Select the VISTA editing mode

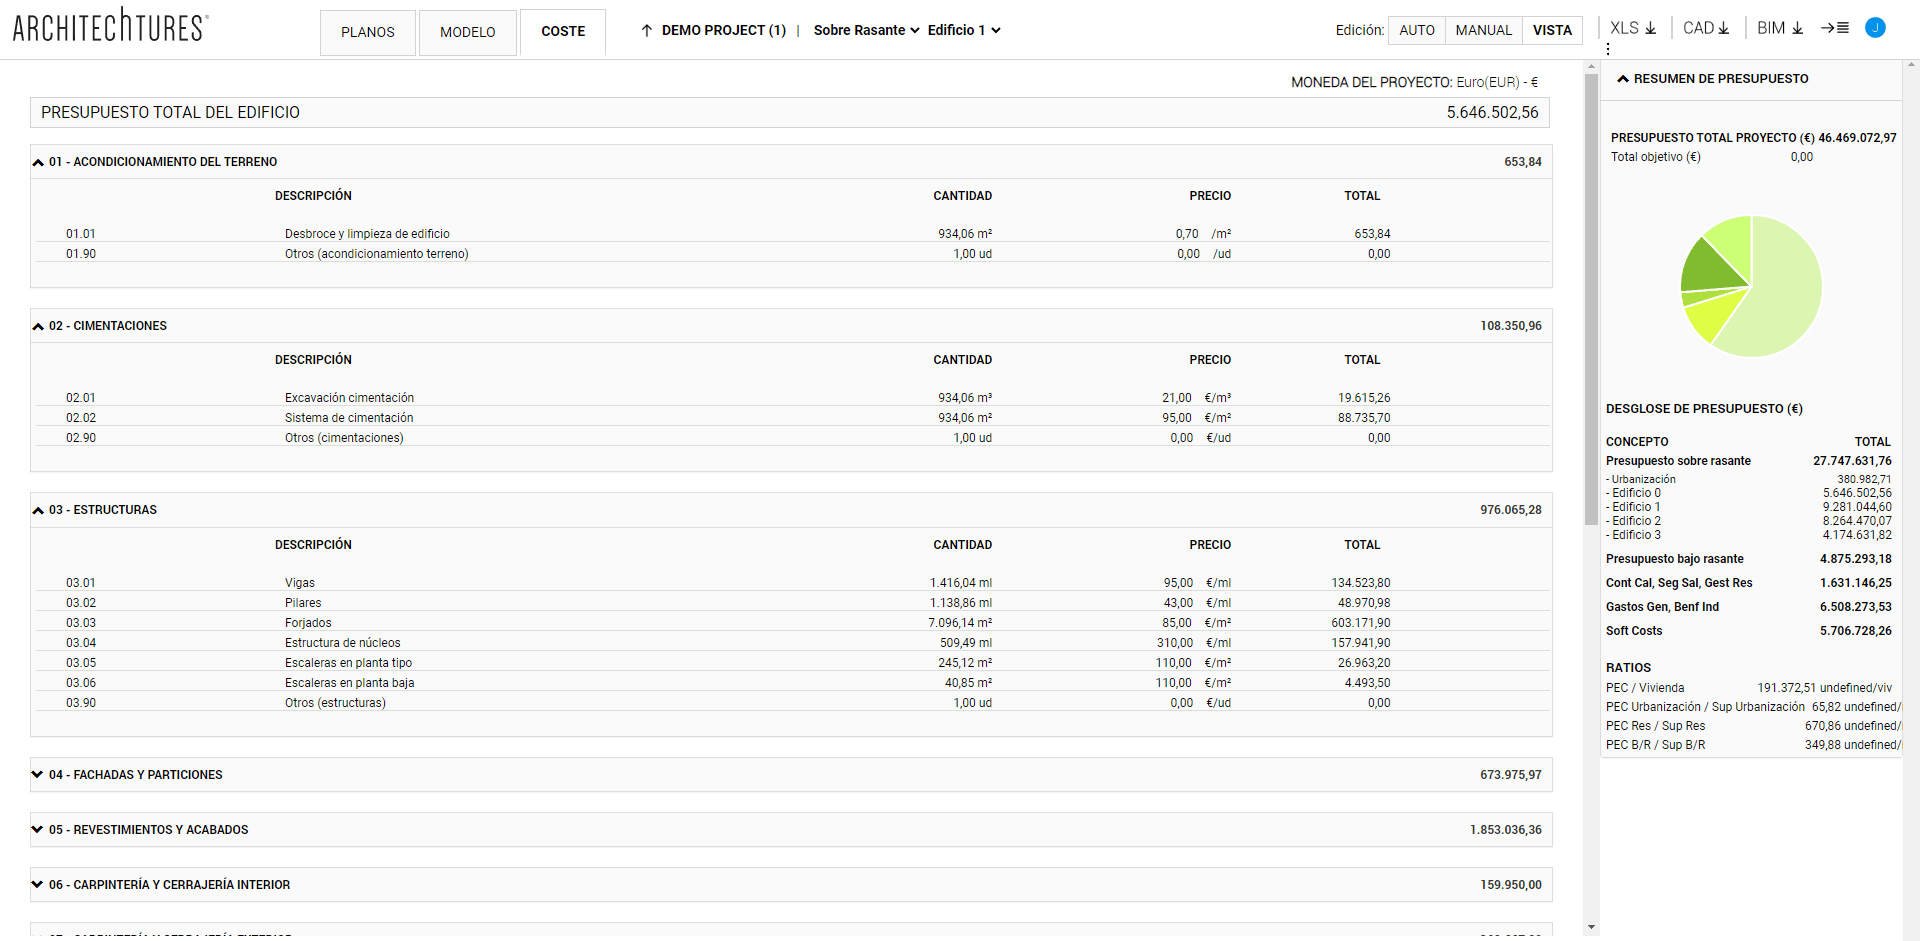pos(1552,31)
